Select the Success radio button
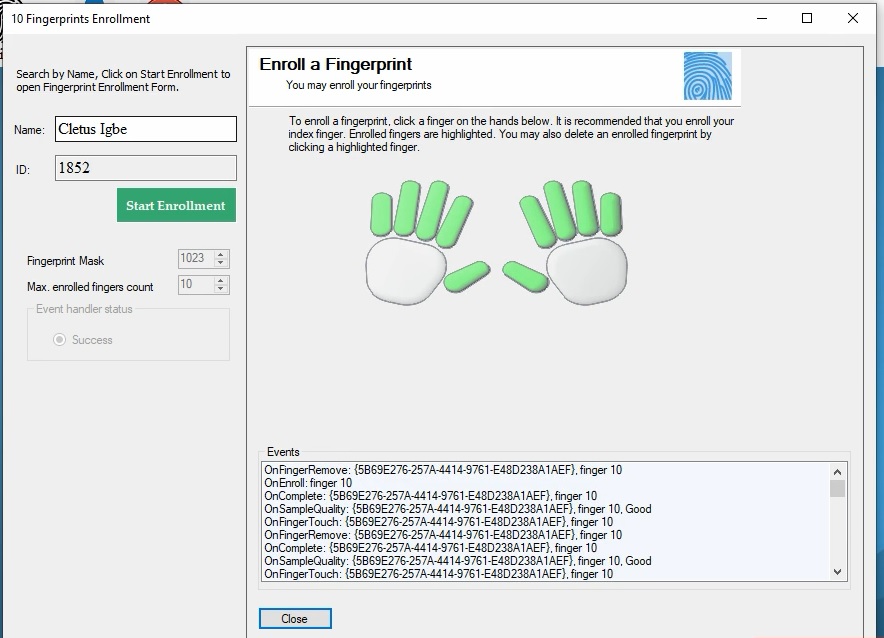This screenshot has height=638, width=884. (x=61, y=339)
